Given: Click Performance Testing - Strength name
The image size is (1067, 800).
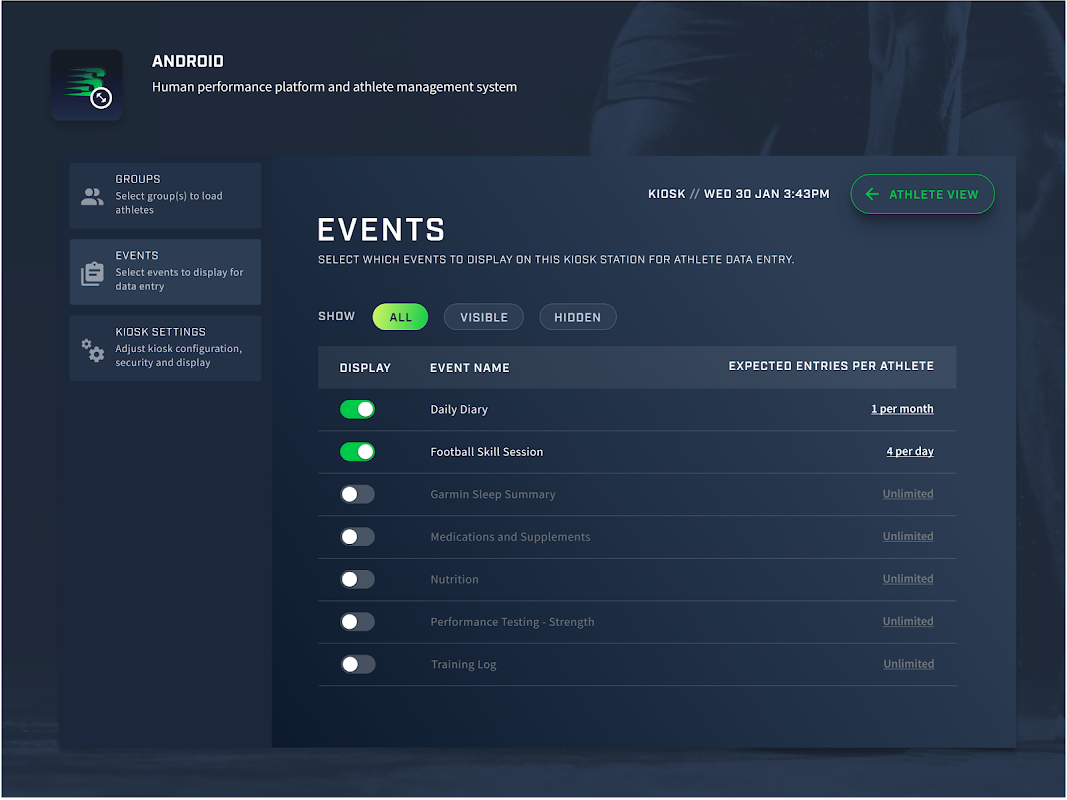Looking at the screenshot, I should coord(512,622).
